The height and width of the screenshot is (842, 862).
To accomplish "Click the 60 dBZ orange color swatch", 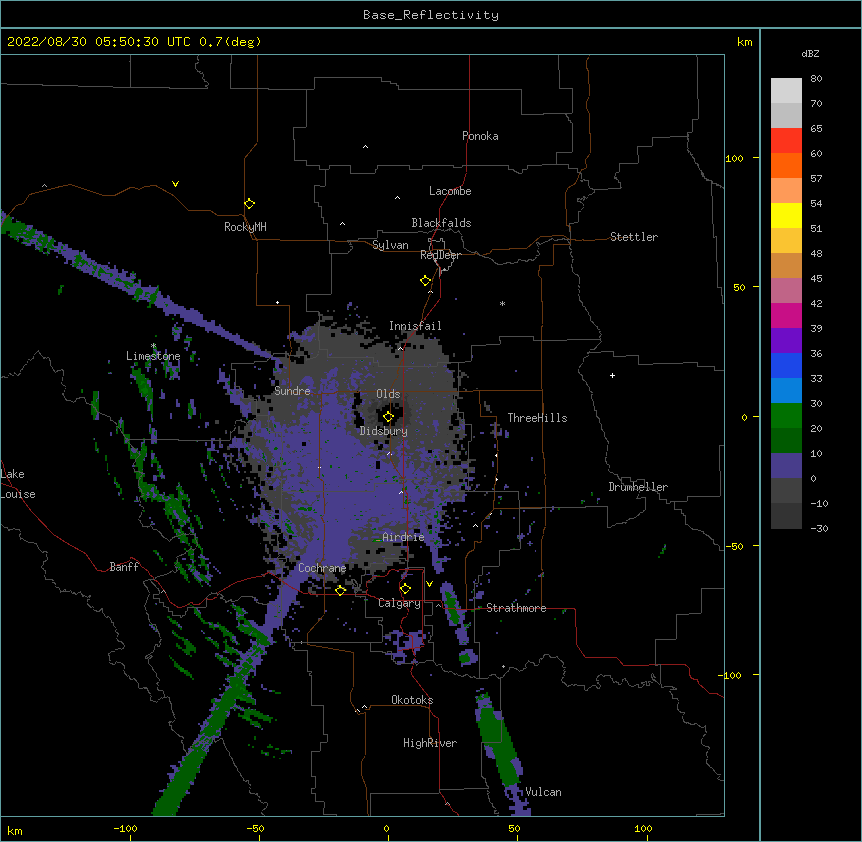I will (x=786, y=165).
